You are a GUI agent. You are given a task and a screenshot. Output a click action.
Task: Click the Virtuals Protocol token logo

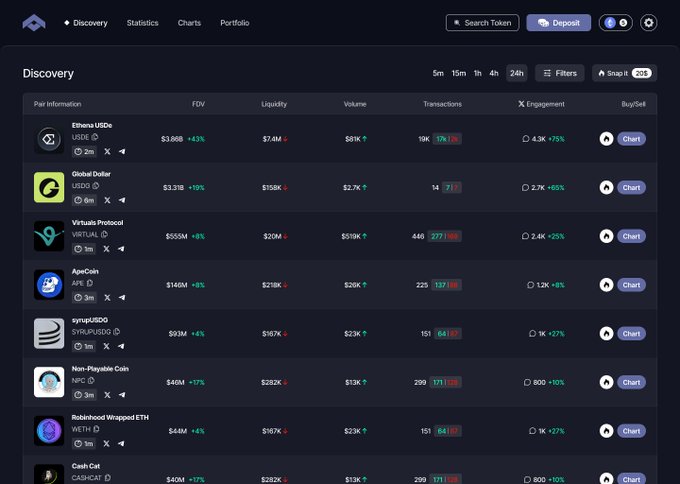point(49,236)
